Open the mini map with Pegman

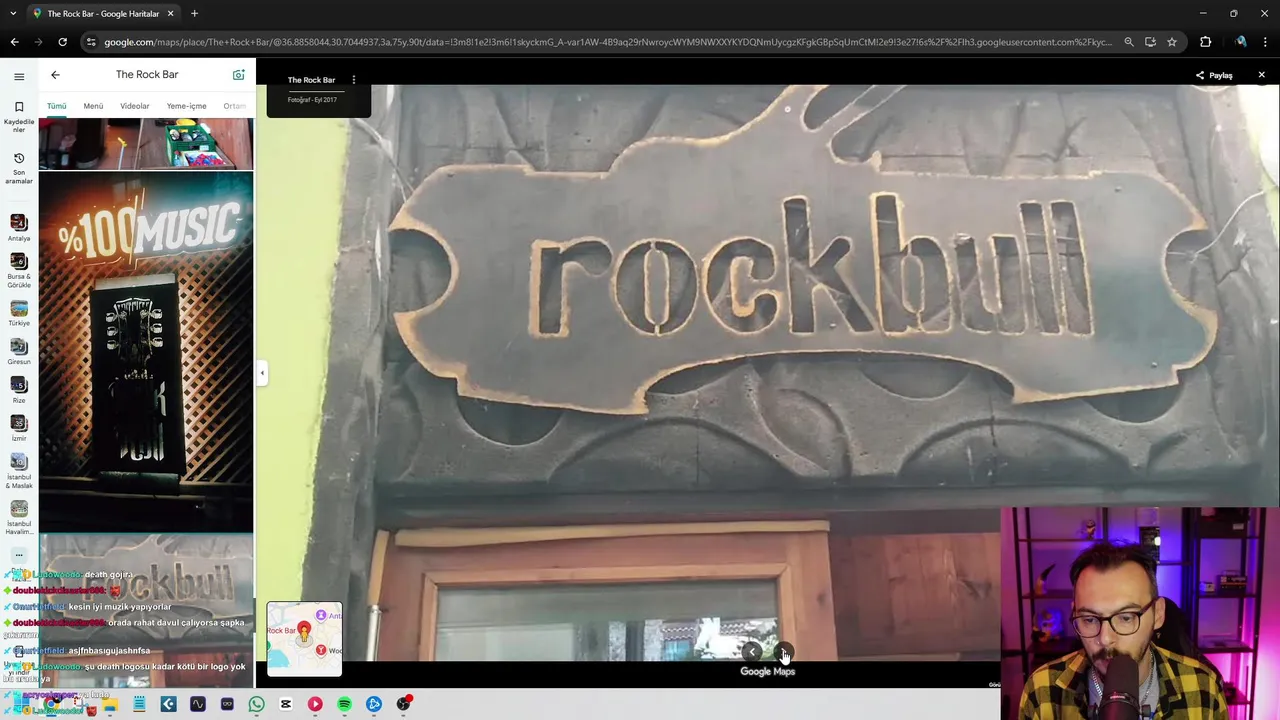tap(304, 639)
